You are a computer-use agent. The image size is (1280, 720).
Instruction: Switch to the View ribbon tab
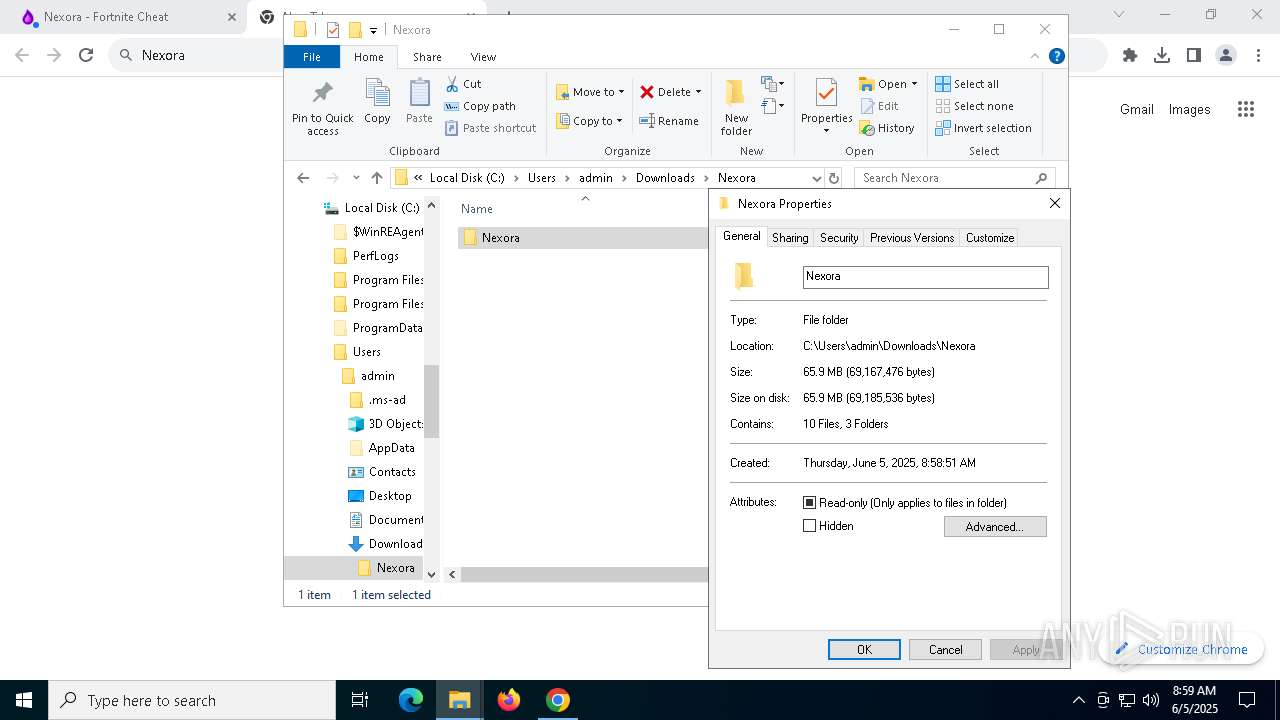483,57
